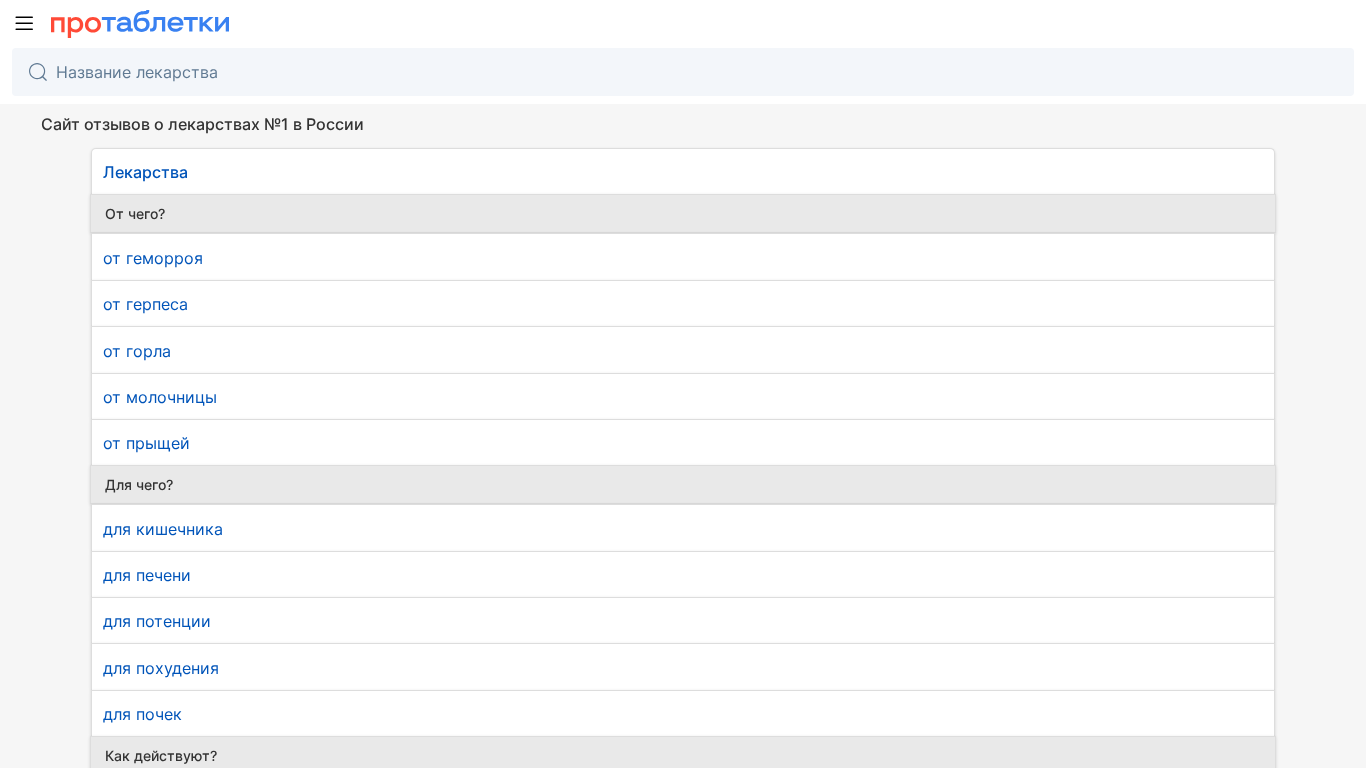This screenshot has height=768, width=1366.
Task: Select the для почек category
Action: [x=142, y=714]
